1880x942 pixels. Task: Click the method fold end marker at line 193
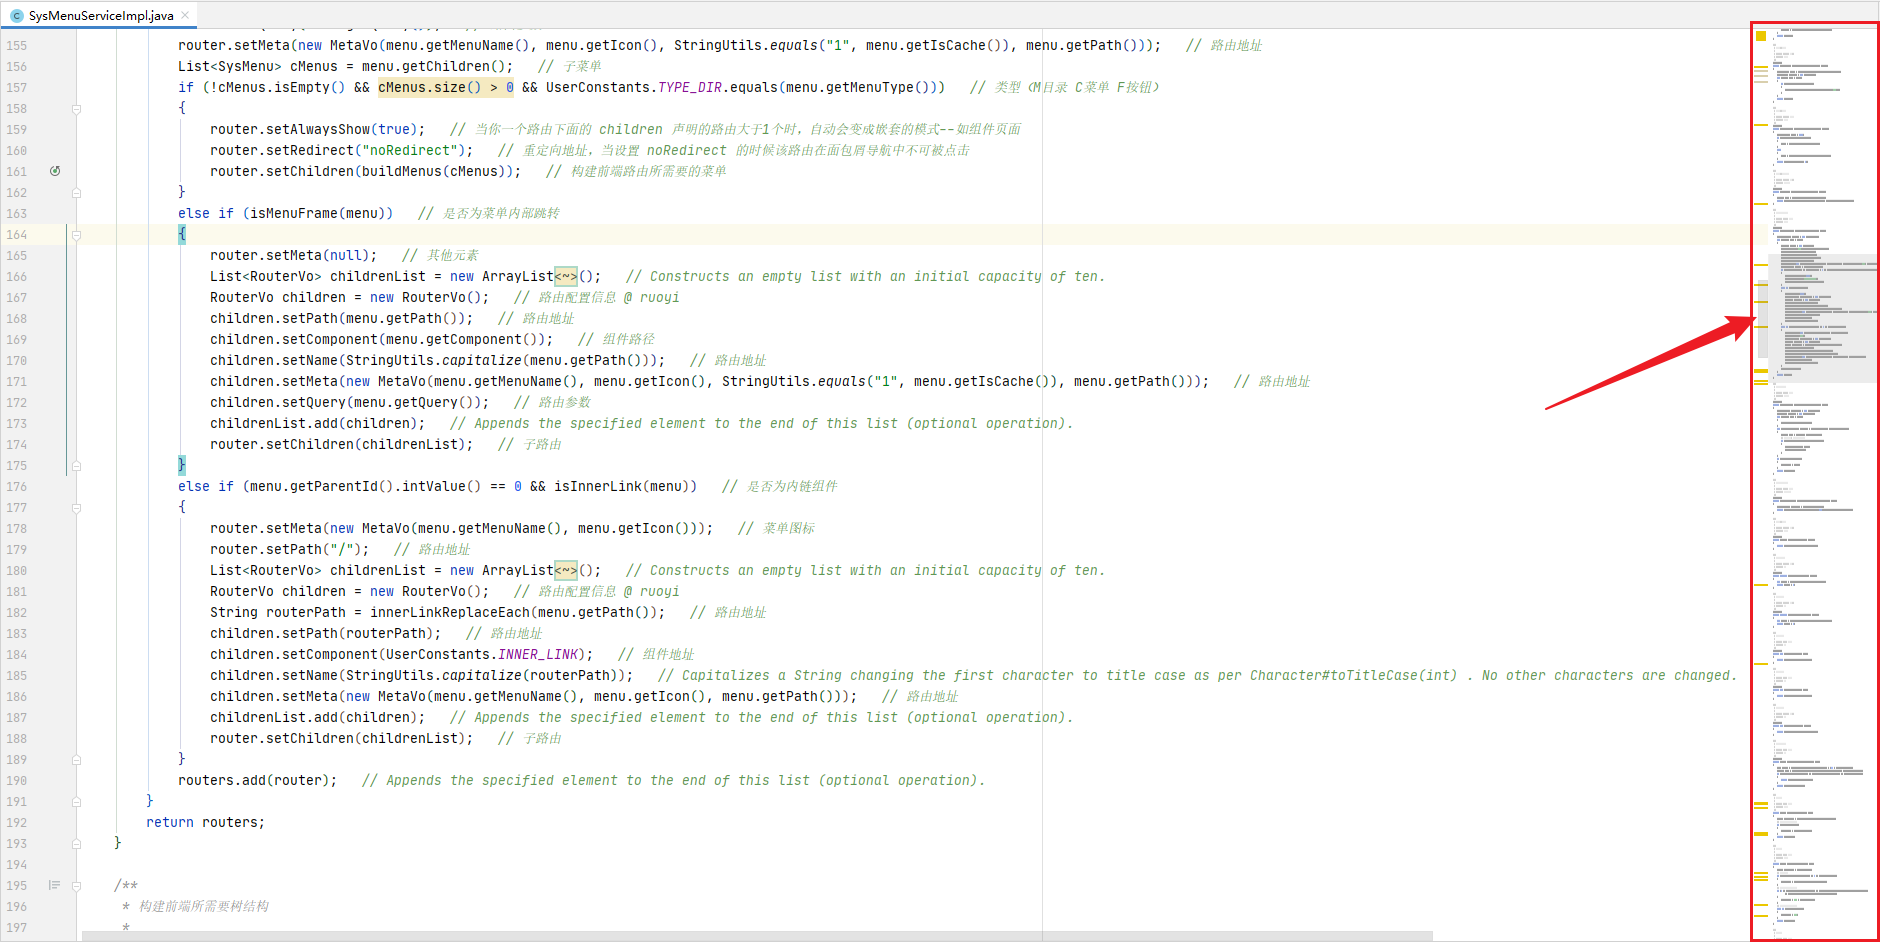76,844
